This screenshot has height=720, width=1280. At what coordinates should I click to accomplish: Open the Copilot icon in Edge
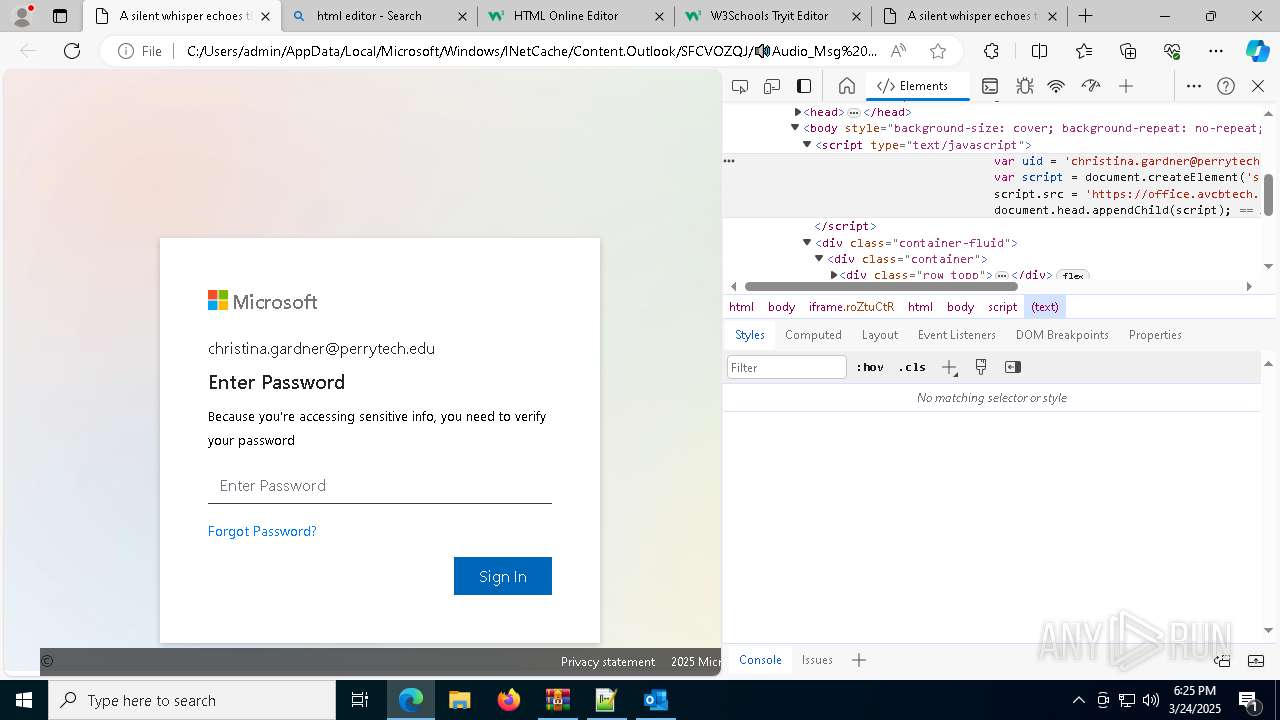click(1257, 51)
